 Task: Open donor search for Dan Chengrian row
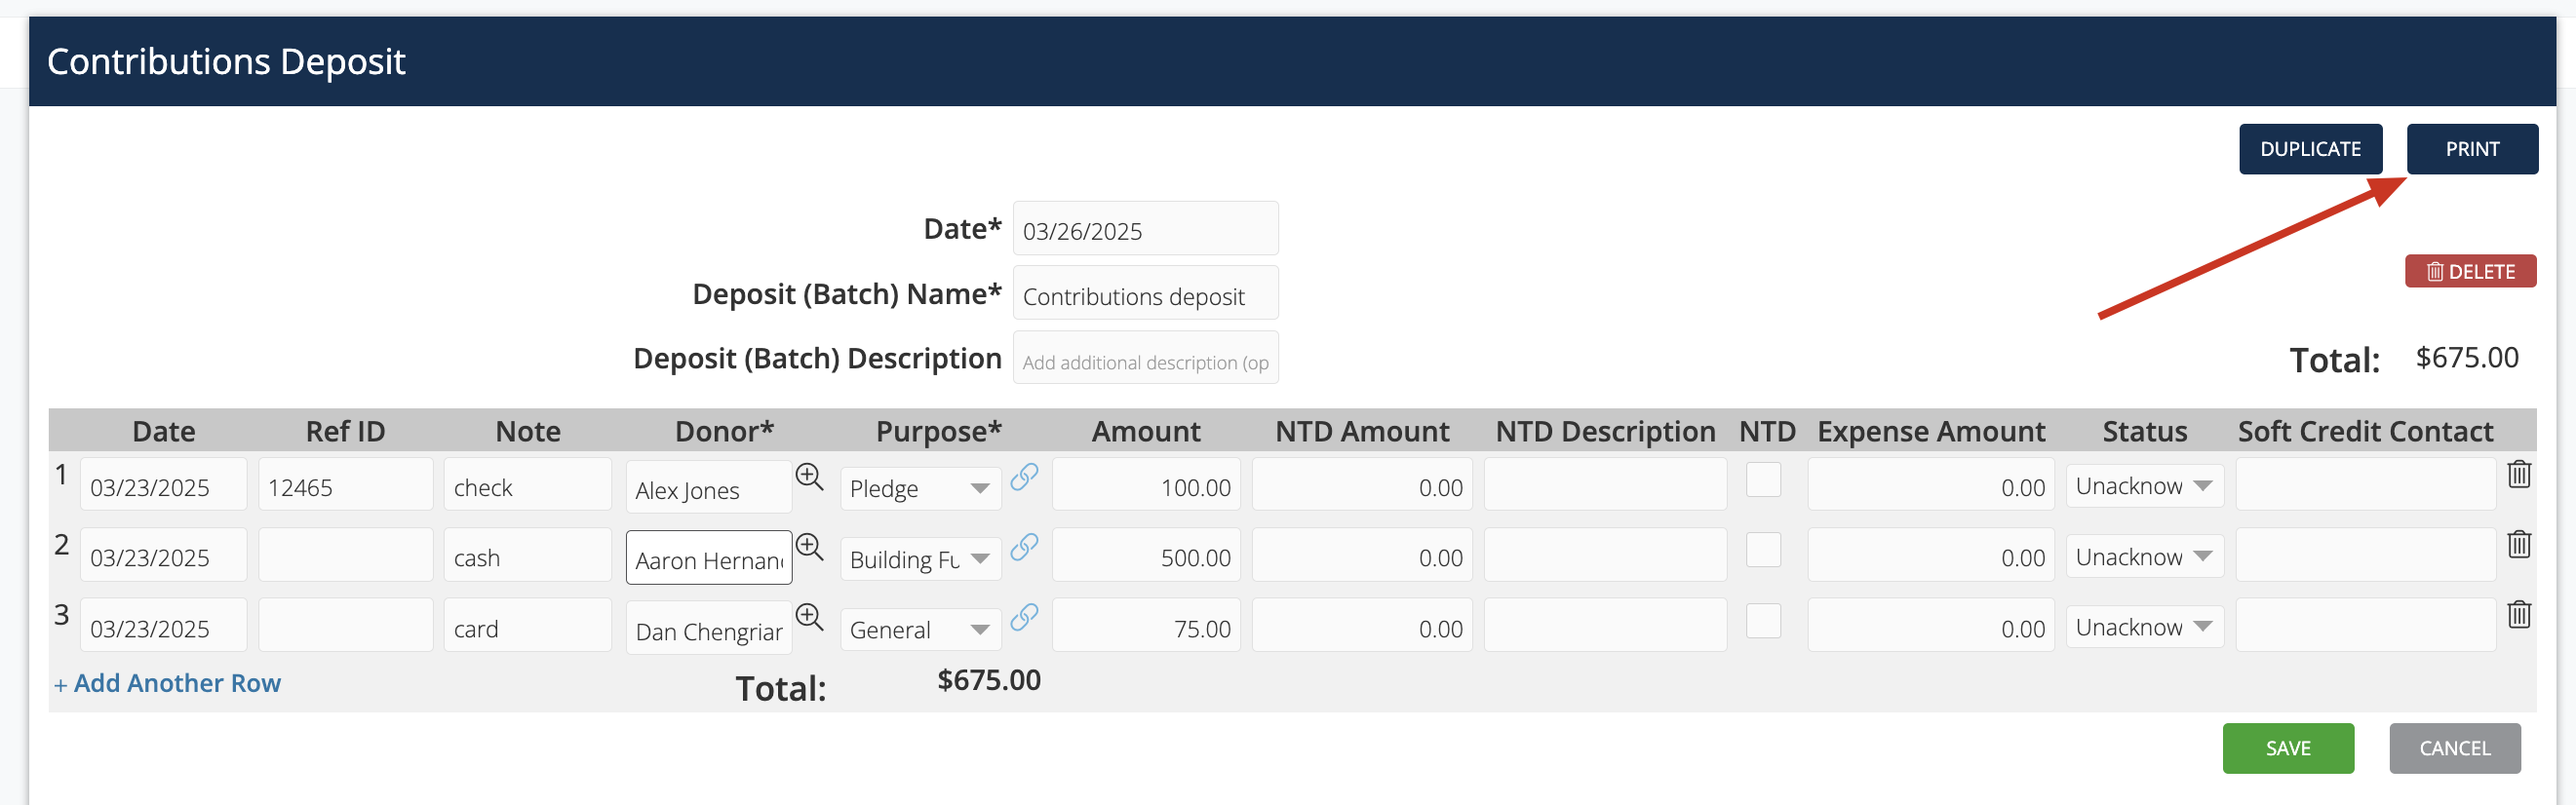pyautogui.click(x=809, y=617)
